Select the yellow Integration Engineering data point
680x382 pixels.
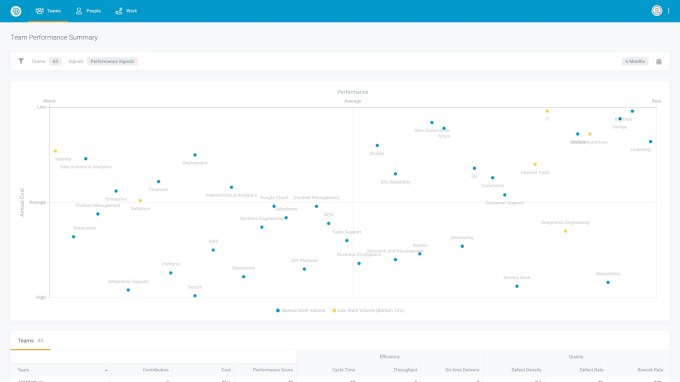pos(565,231)
